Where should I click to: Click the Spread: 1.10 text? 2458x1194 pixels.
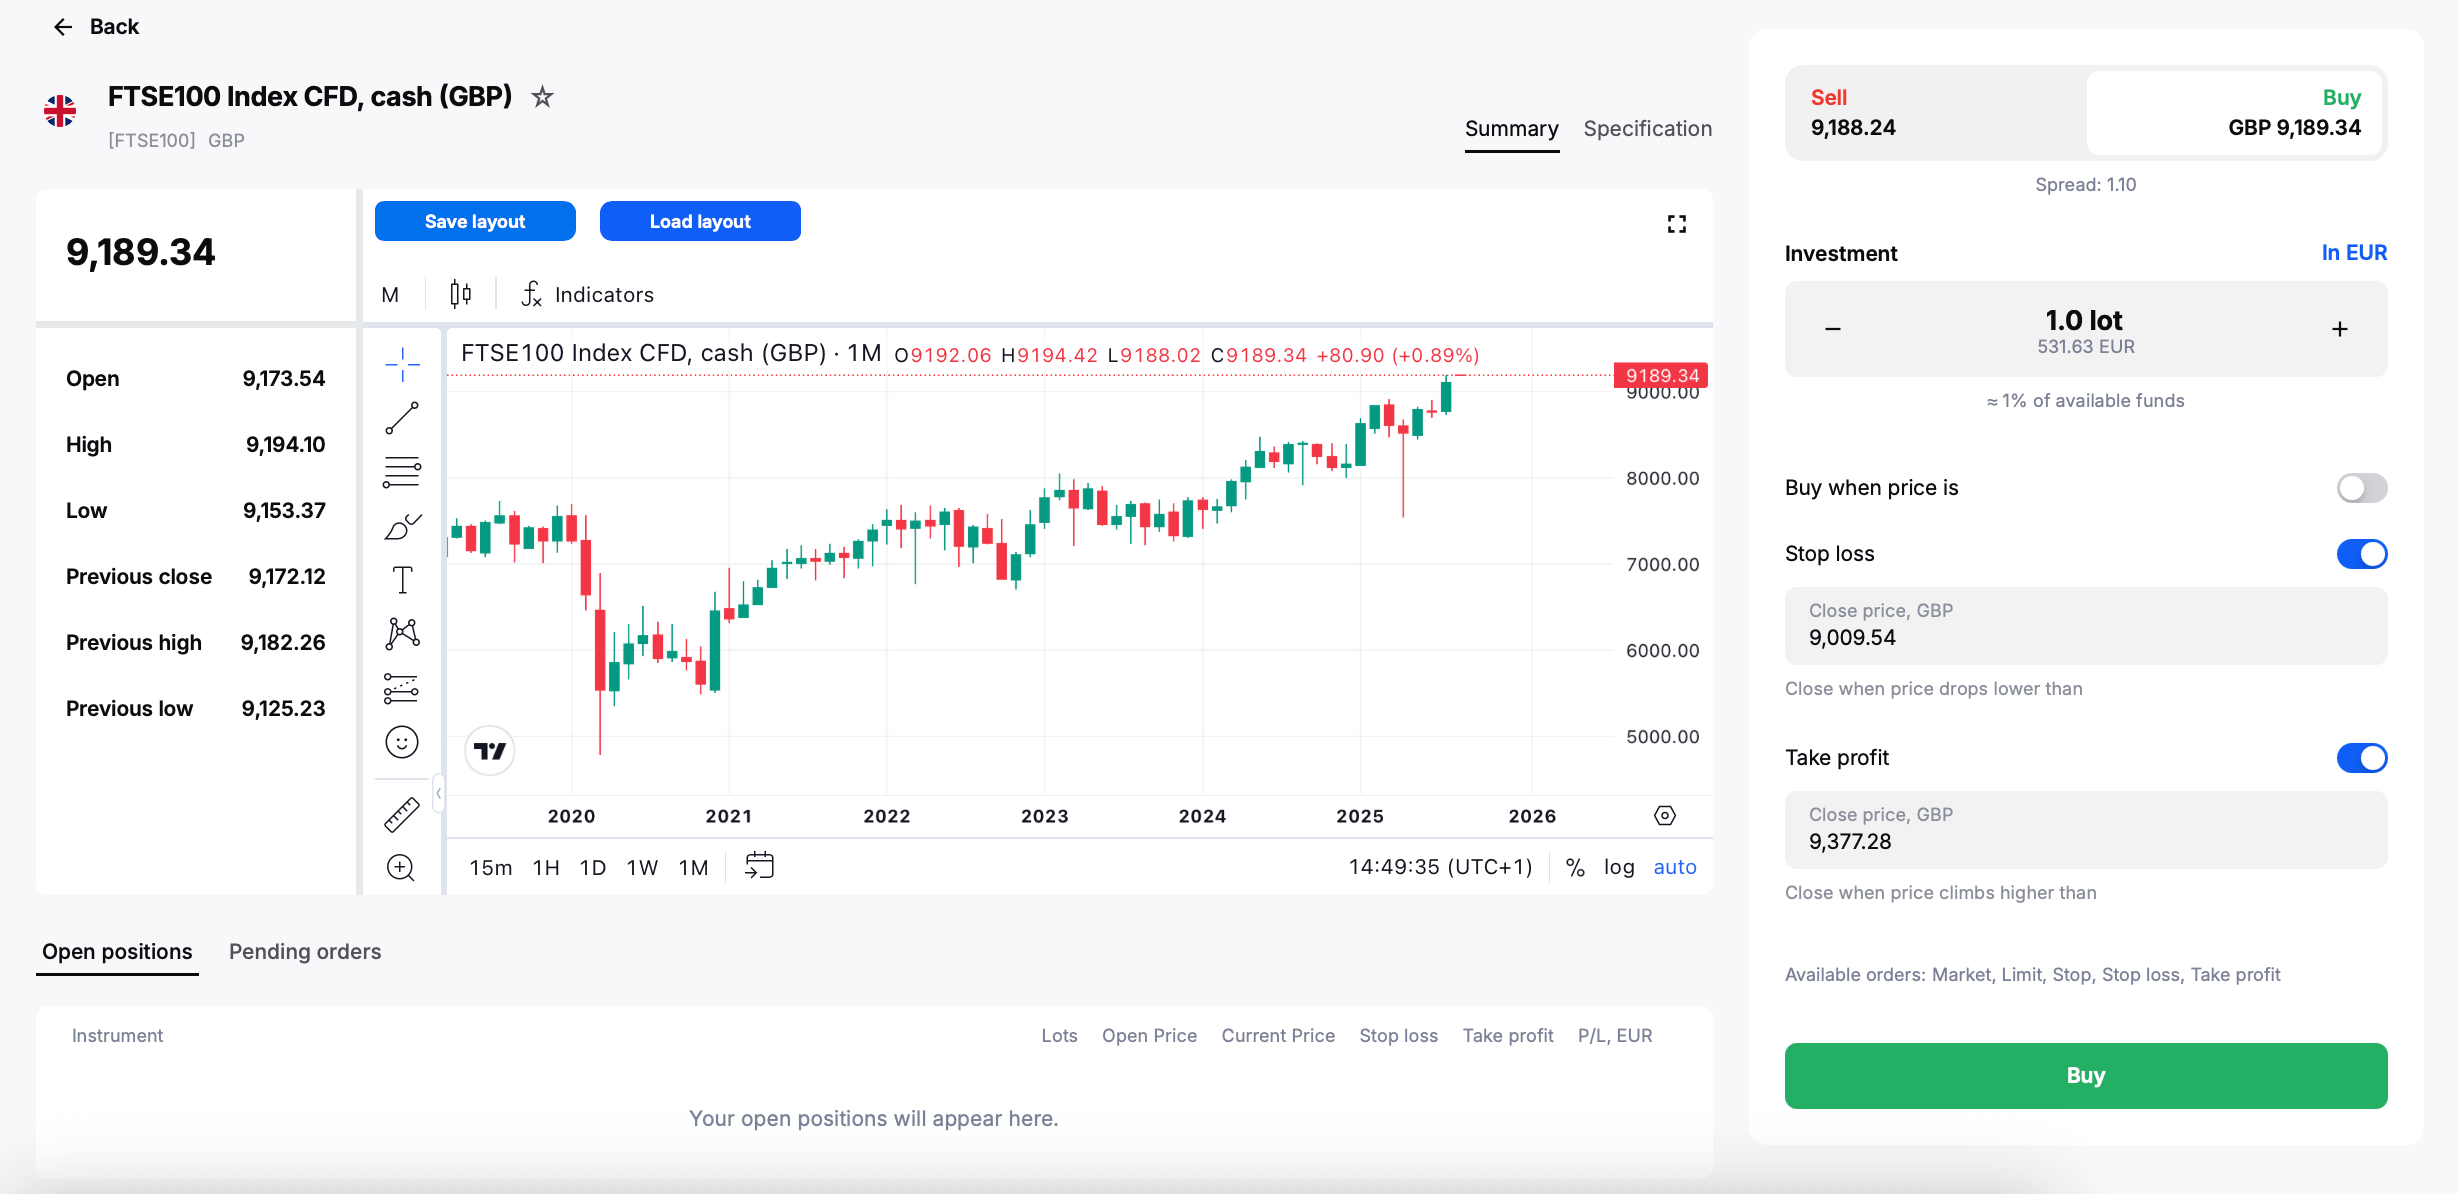coord(2086,185)
